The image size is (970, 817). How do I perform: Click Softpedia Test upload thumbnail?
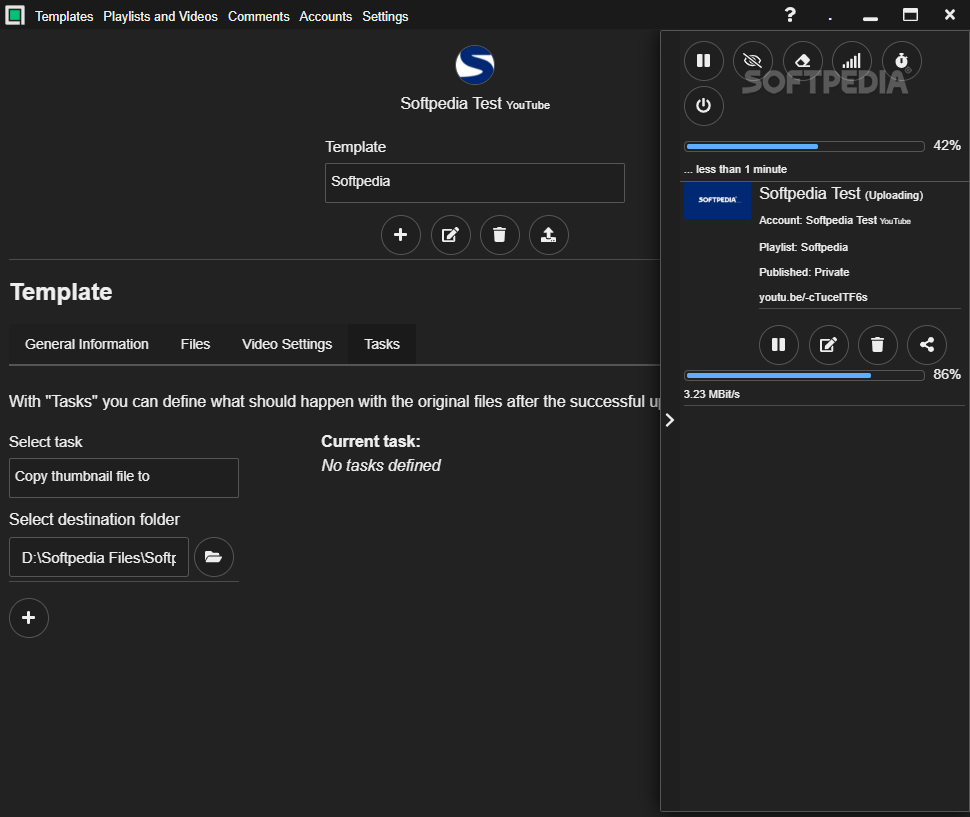(718, 200)
